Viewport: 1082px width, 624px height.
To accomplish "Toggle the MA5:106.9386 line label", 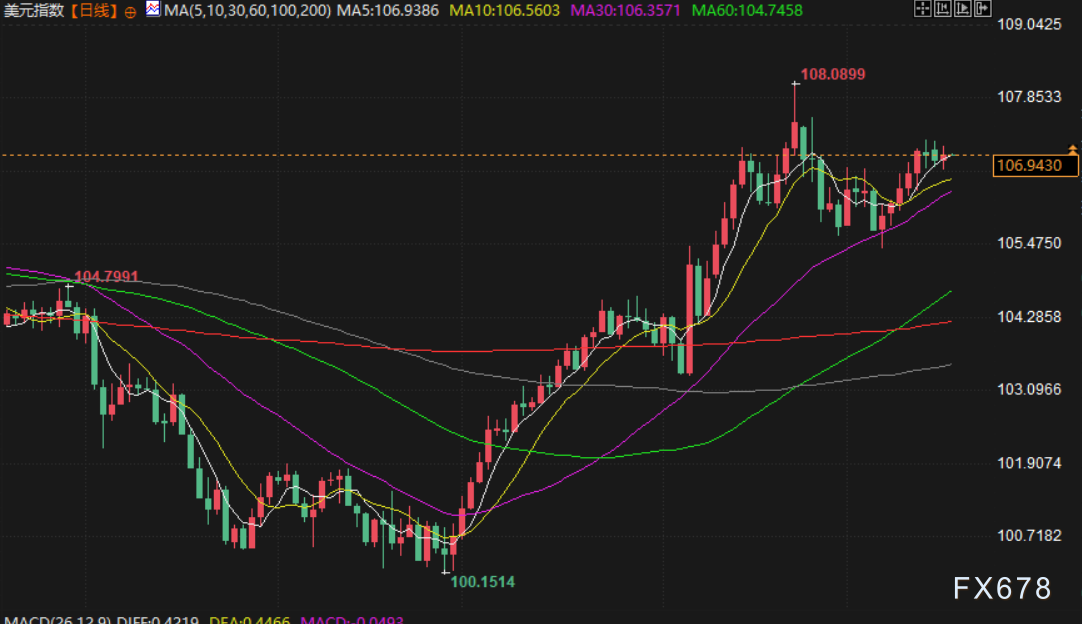I will (388, 10).
